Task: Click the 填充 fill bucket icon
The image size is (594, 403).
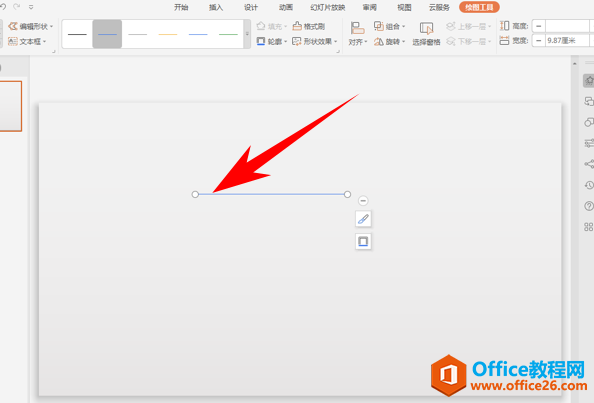Action: (261, 26)
